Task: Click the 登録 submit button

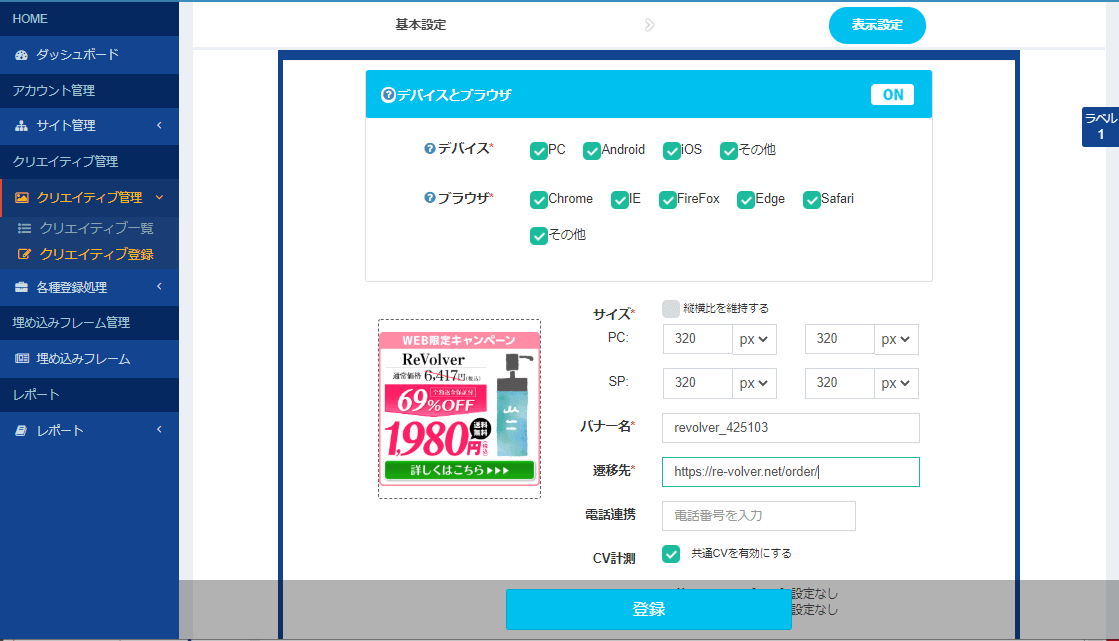Action: click(x=649, y=609)
